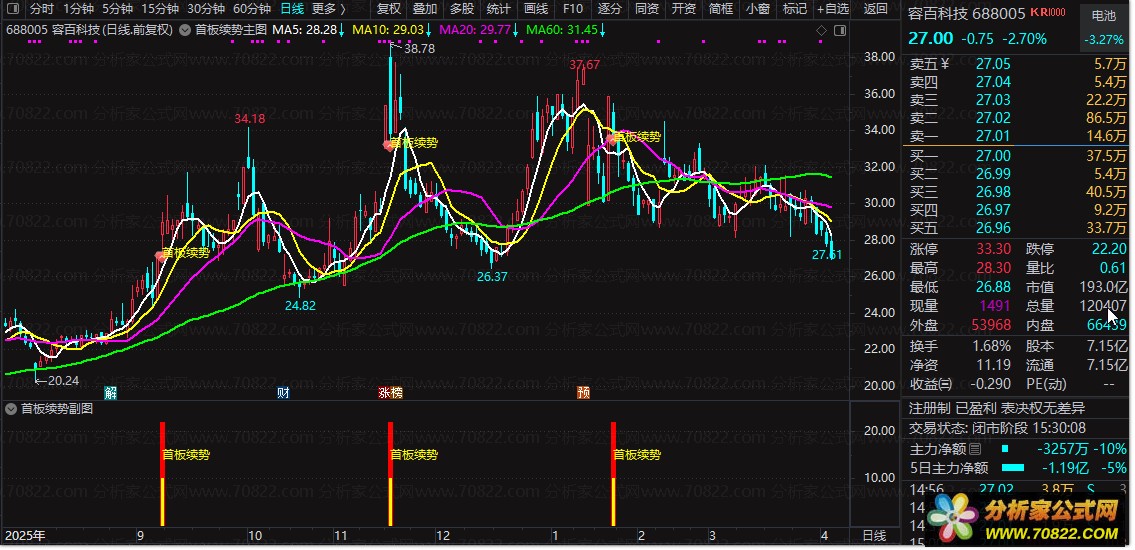
Task: Click the +自选 add to watchlist button
Action: tap(832, 9)
